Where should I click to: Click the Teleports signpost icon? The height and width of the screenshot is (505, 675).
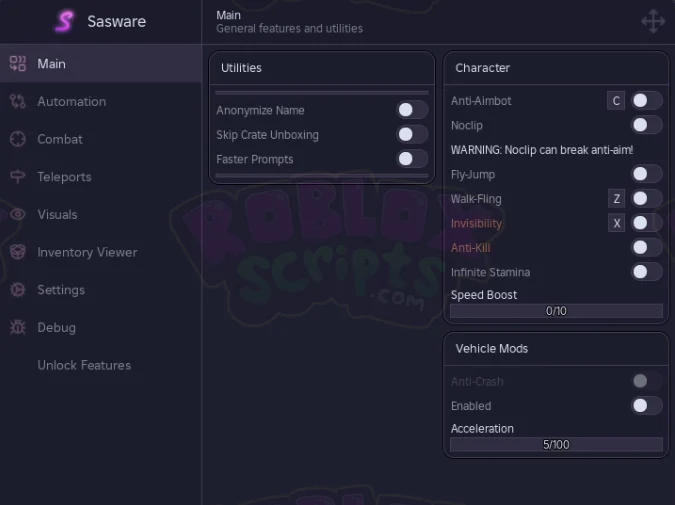pos(18,177)
